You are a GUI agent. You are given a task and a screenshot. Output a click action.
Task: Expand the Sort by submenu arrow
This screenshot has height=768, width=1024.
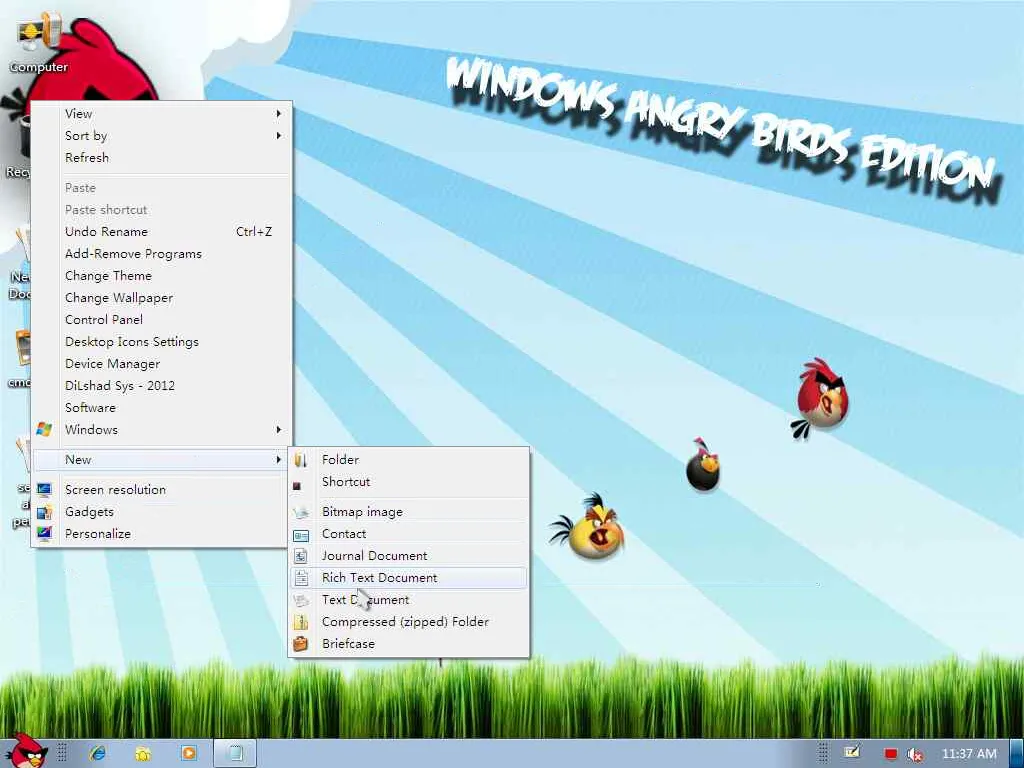[279, 136]
